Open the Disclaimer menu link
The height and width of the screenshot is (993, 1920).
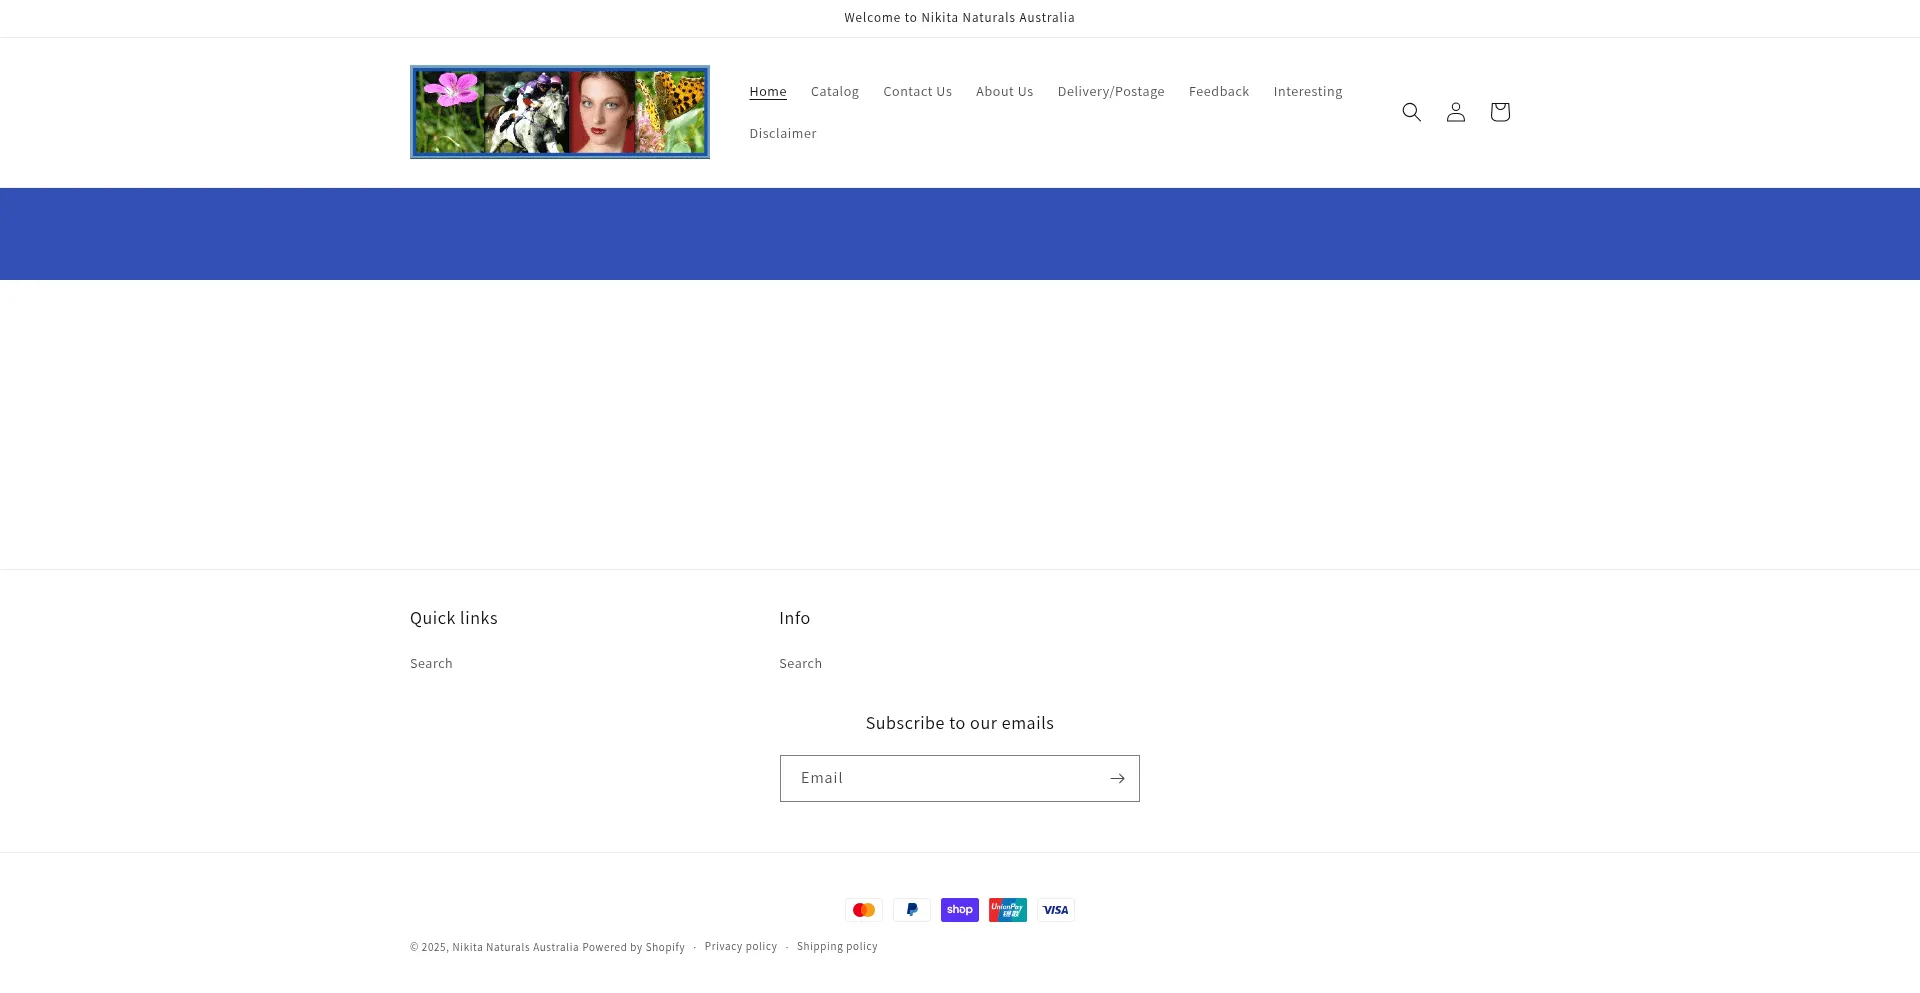783,133
